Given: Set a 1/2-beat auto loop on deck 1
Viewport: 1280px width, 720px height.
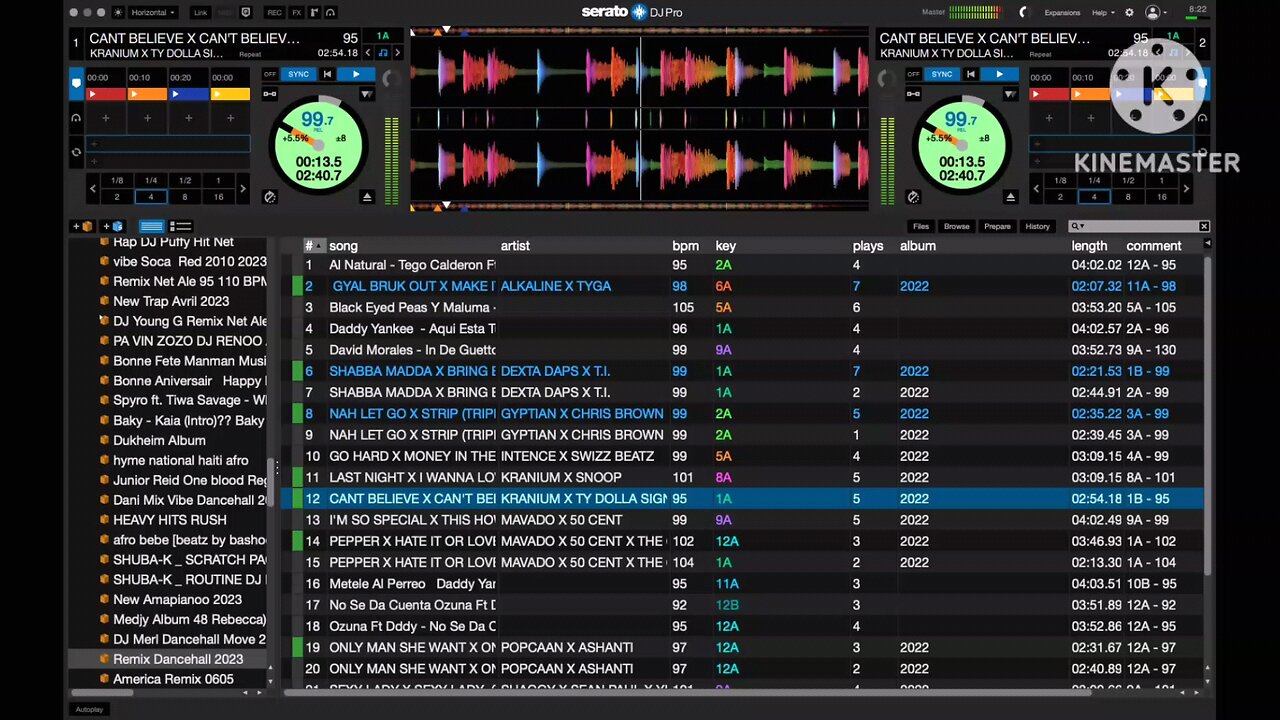Looking at the screenshot, I should (185, 181).
